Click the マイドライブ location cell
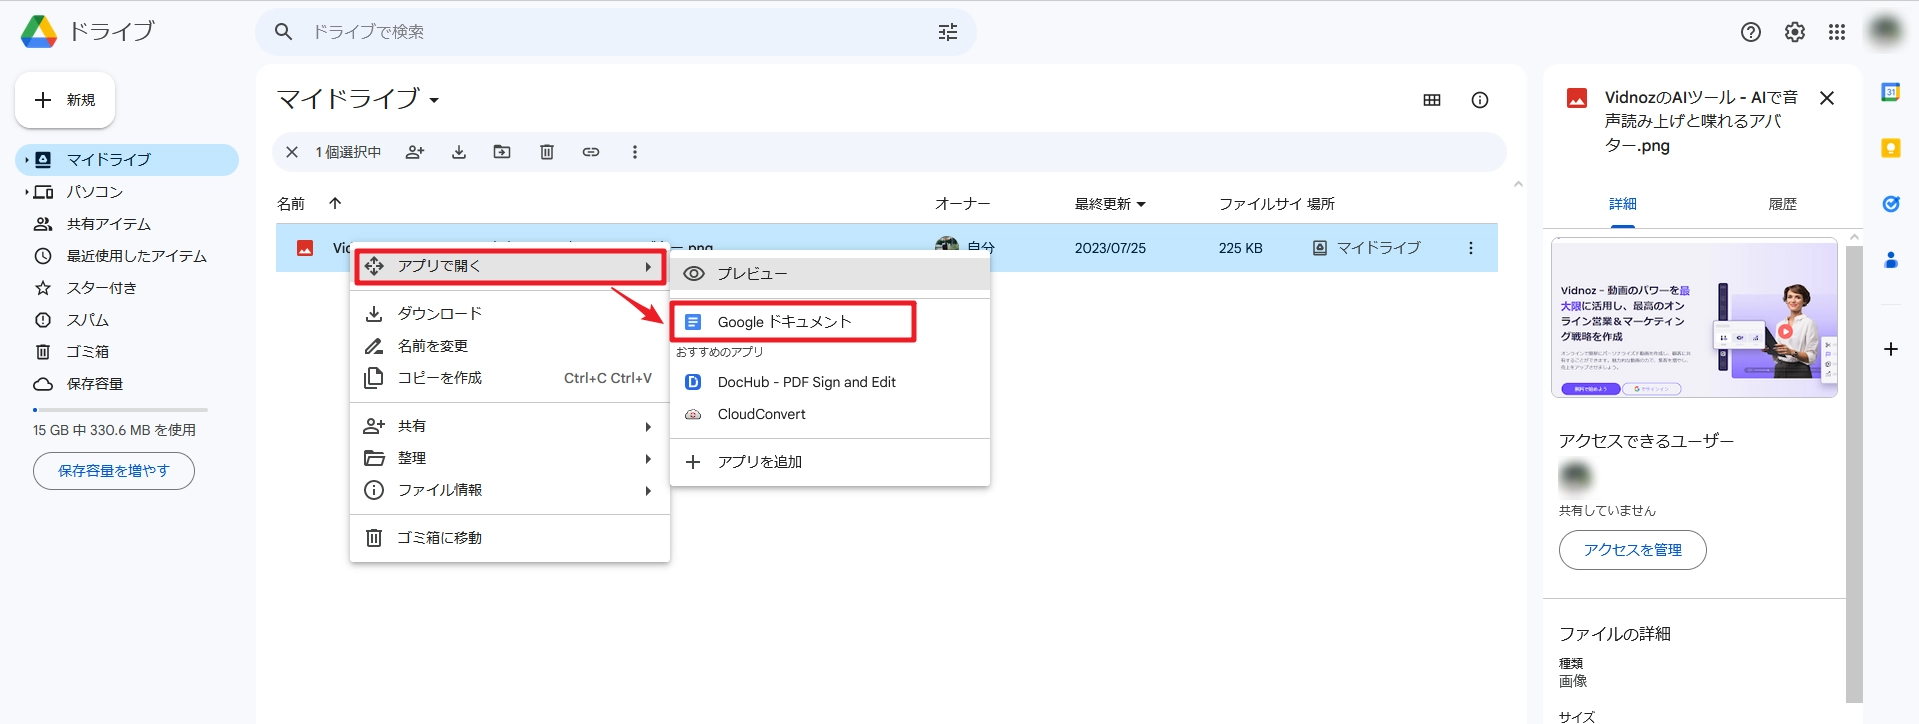This screenshot has width=1919, height=724. tap(1366, 248)
